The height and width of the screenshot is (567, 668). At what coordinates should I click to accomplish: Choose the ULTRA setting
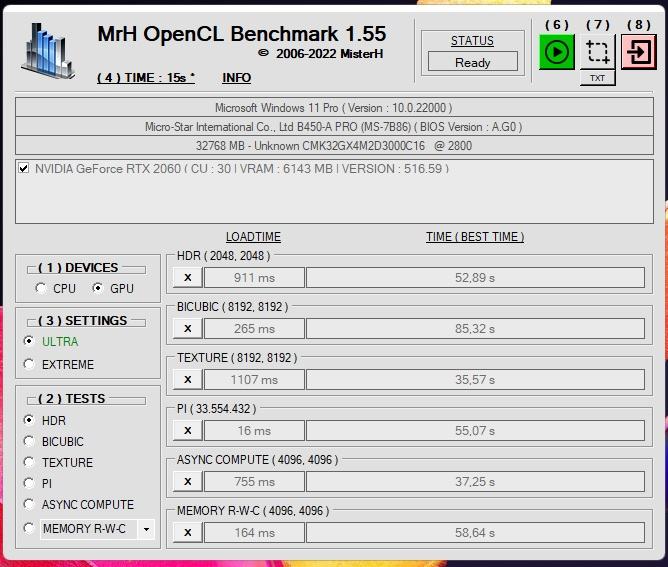point(29,341)
